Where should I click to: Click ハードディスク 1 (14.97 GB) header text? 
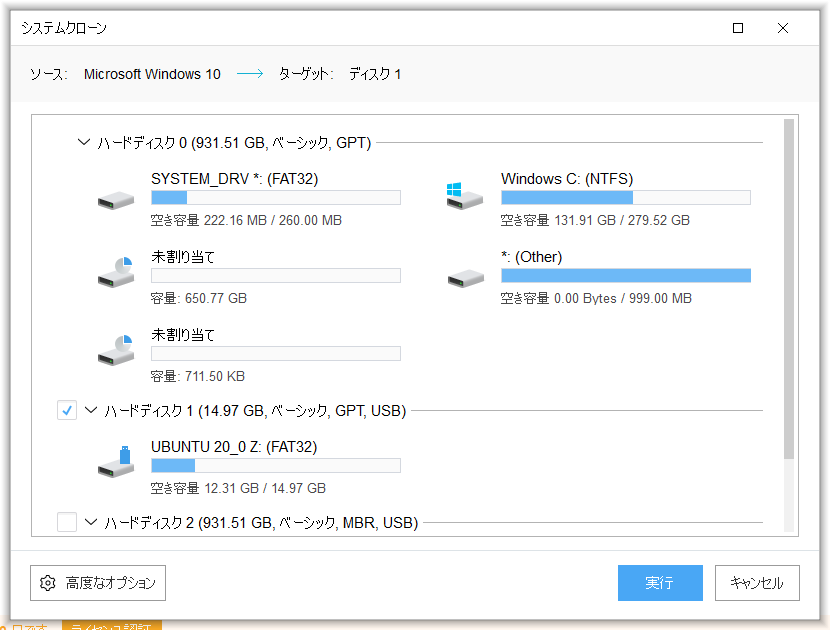tap(255, 411)
